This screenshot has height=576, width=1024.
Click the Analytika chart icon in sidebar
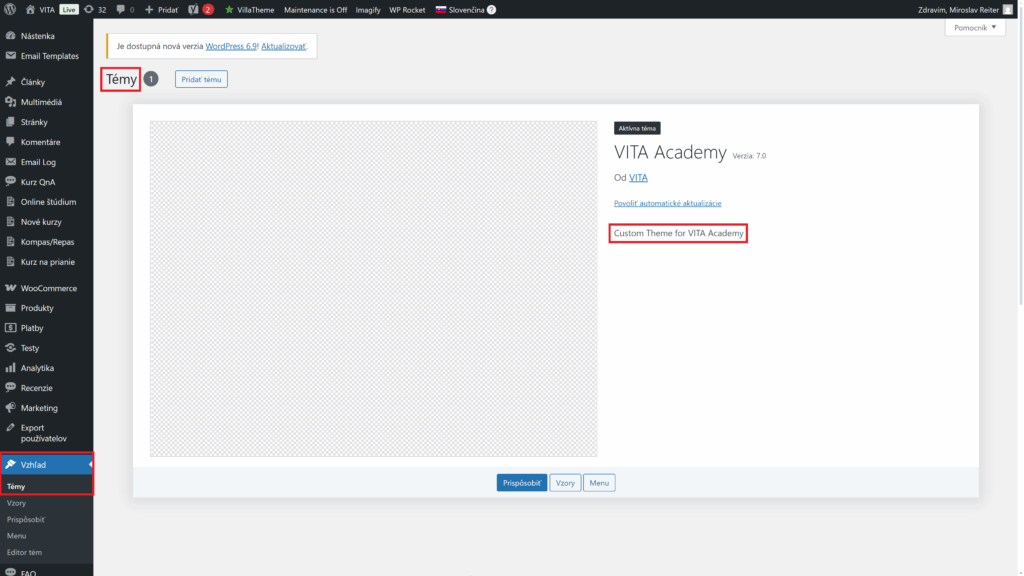pos(11,367)
